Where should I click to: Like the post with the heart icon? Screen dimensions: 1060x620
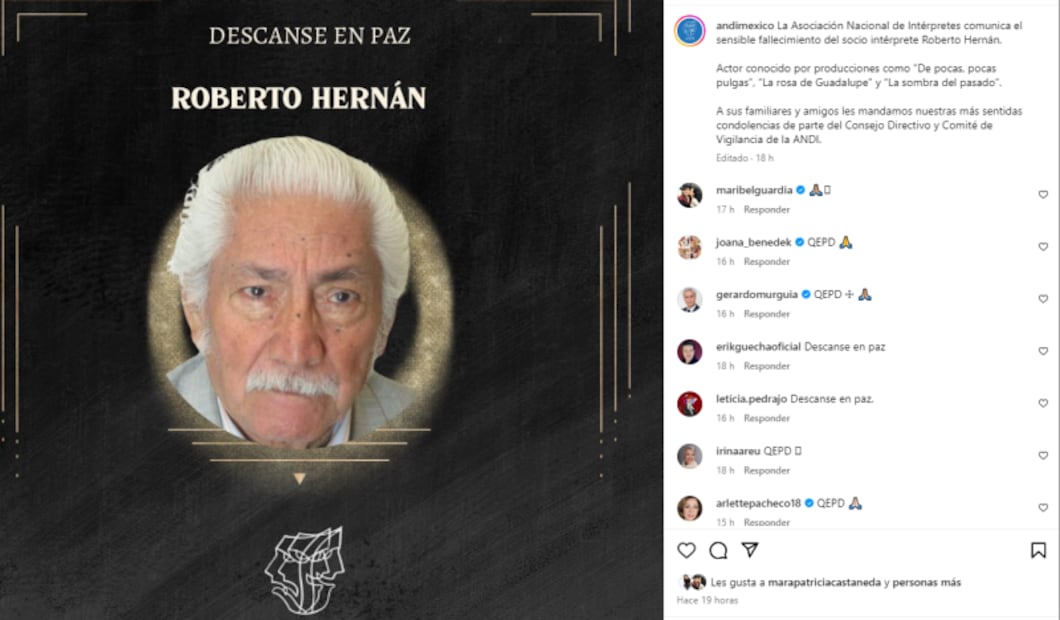tap(686, 550)
